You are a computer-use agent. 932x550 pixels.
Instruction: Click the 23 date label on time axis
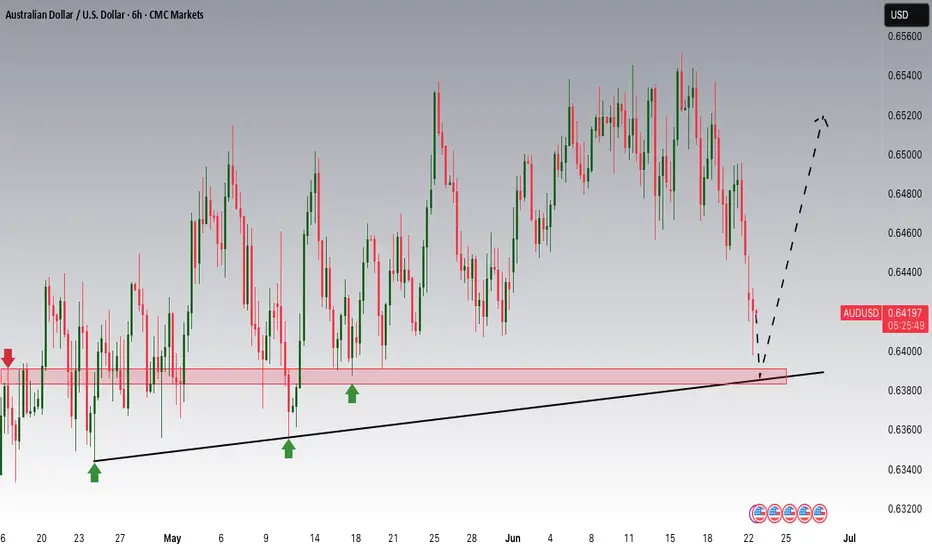79,538
